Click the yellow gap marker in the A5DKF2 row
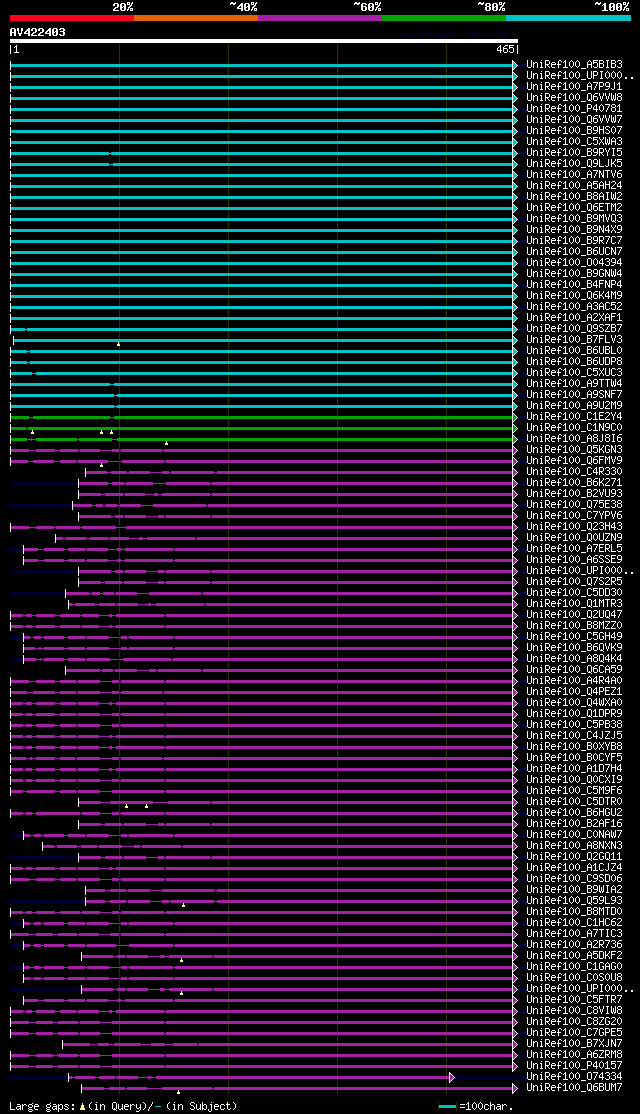Image resolution: width=640 pixels, height=1114 pixels. 181,961
